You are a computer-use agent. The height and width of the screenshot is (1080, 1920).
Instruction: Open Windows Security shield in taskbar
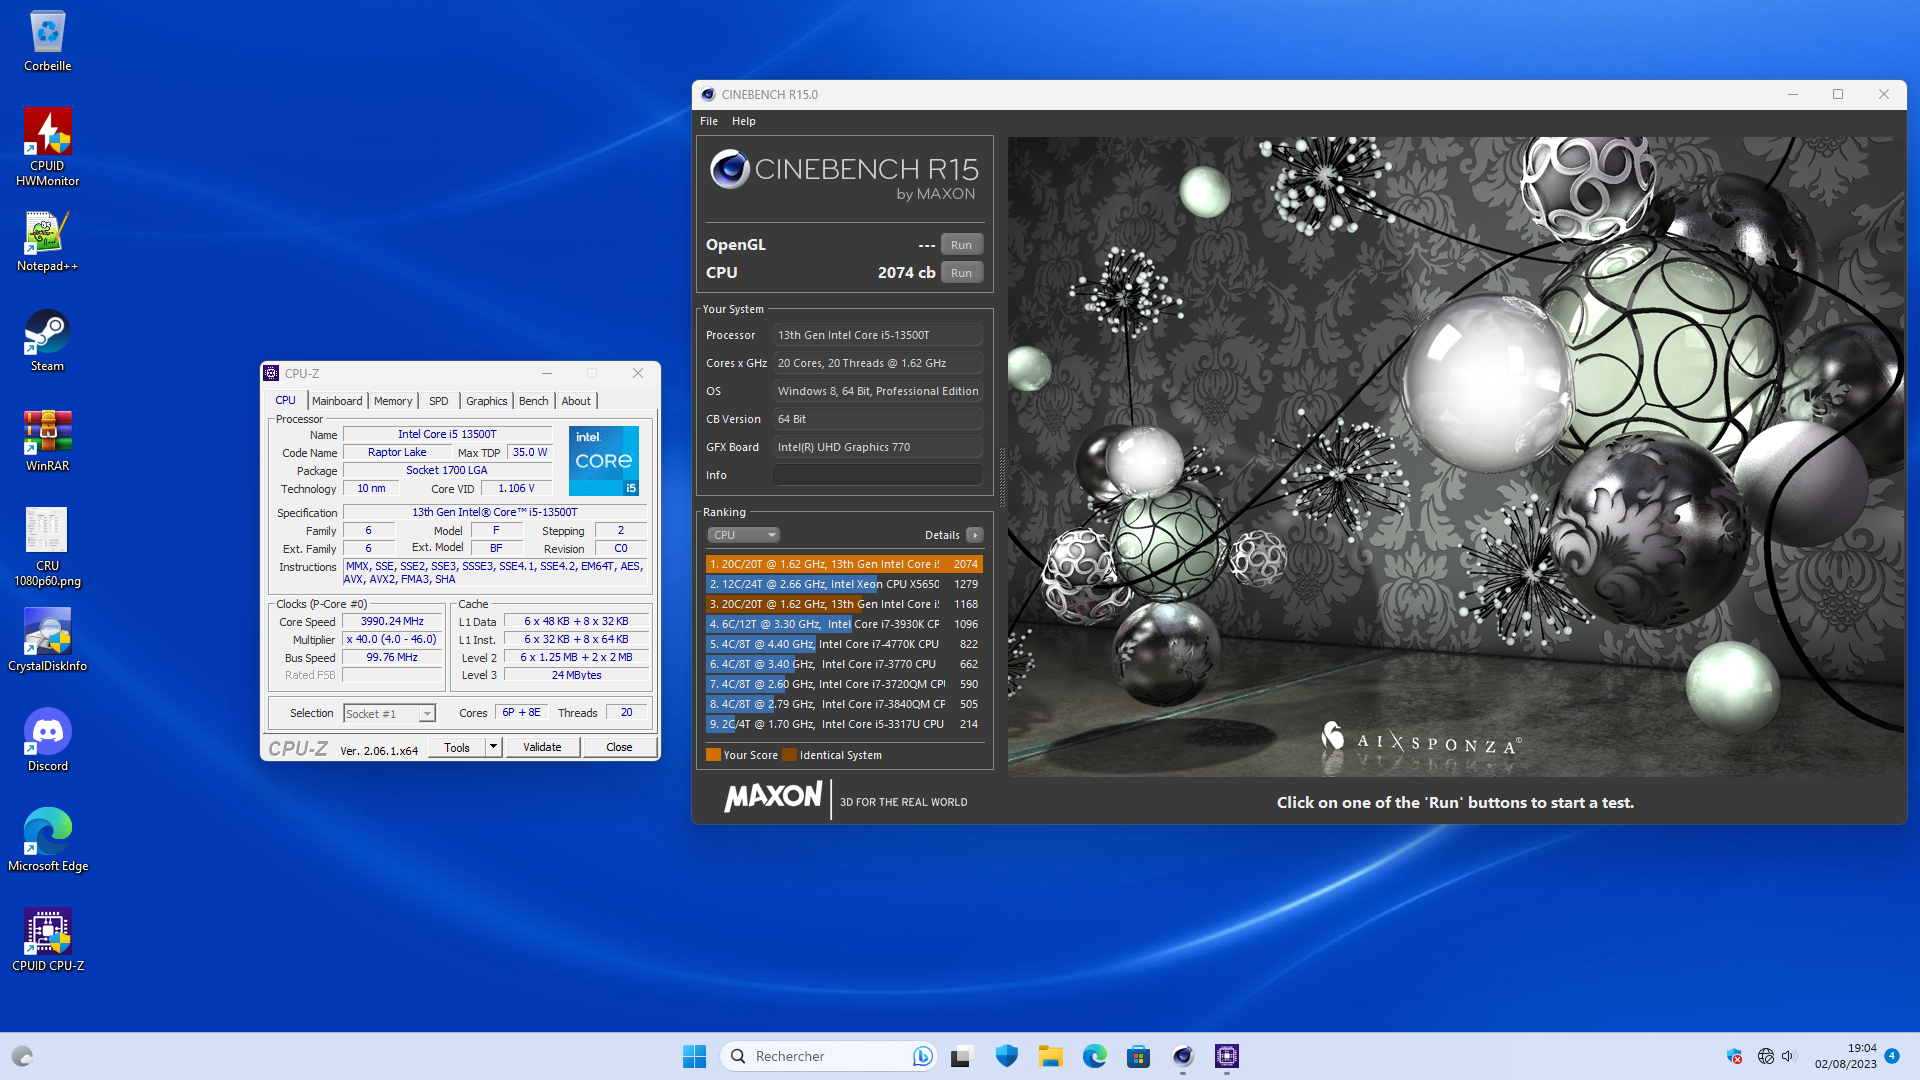(1006, 1056)
